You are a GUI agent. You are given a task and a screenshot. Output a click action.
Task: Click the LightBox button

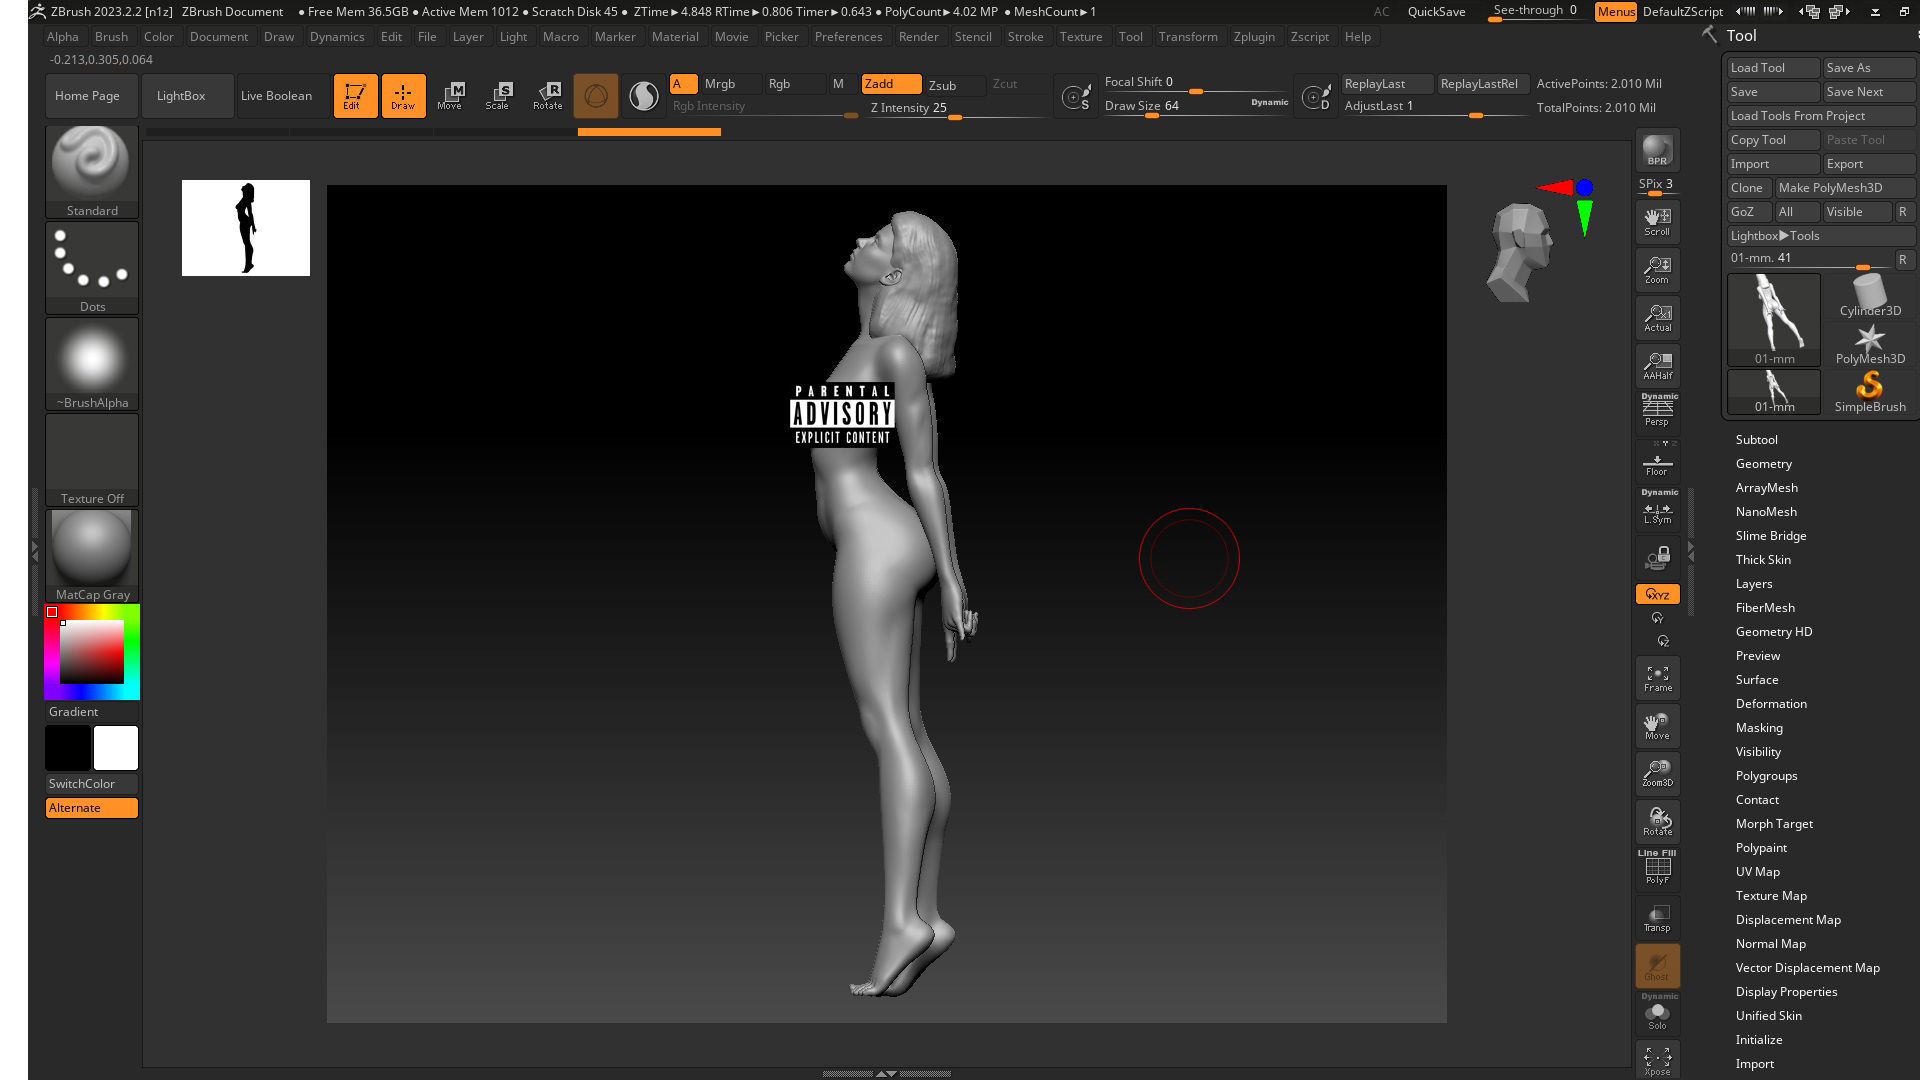(x=187, y=96)
